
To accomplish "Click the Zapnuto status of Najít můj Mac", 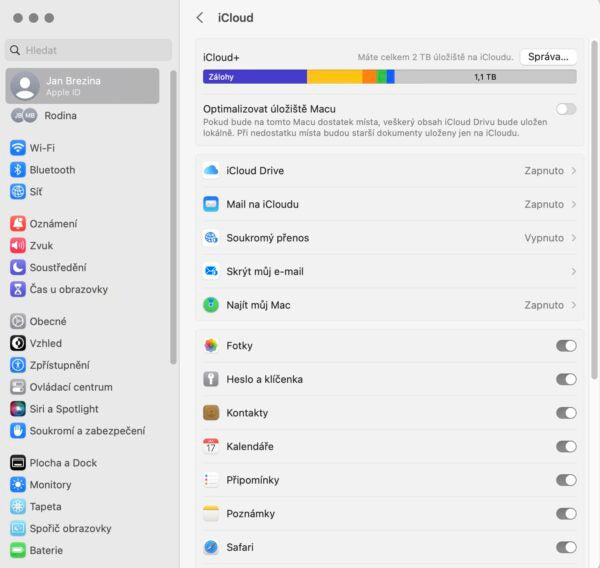I will (544, 305).
